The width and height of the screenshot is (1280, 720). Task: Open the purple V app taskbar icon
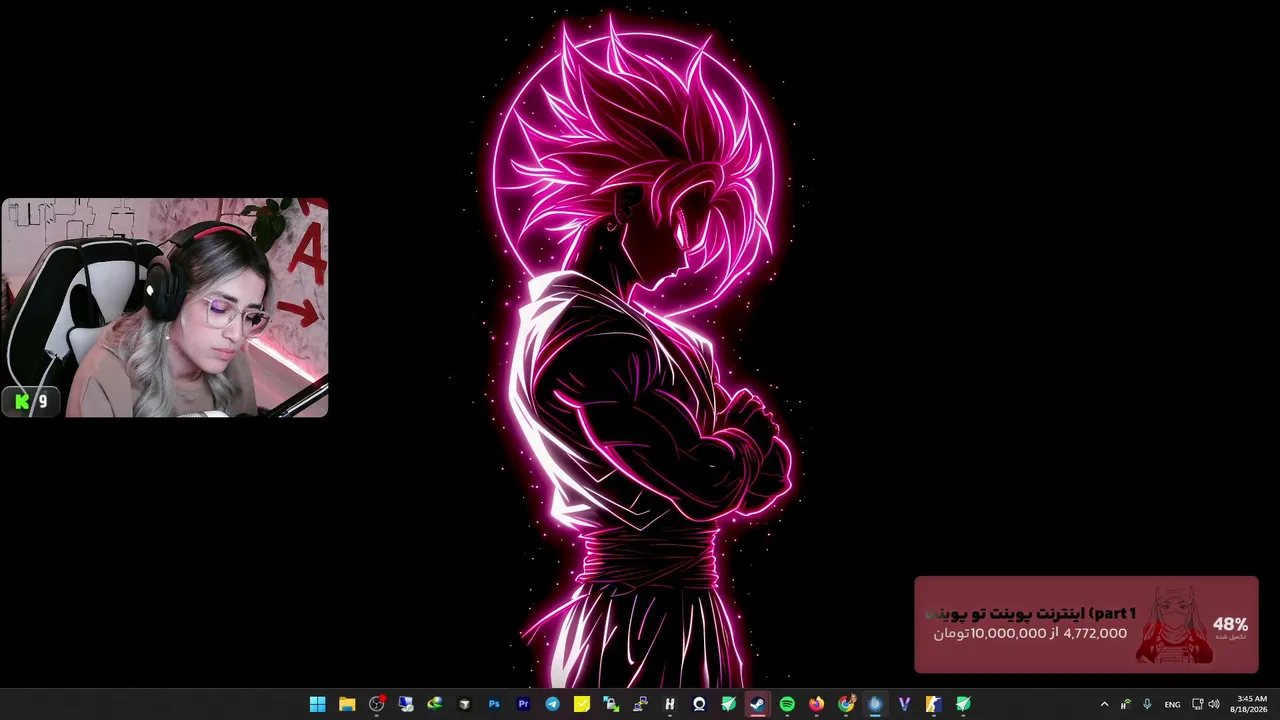904,704
